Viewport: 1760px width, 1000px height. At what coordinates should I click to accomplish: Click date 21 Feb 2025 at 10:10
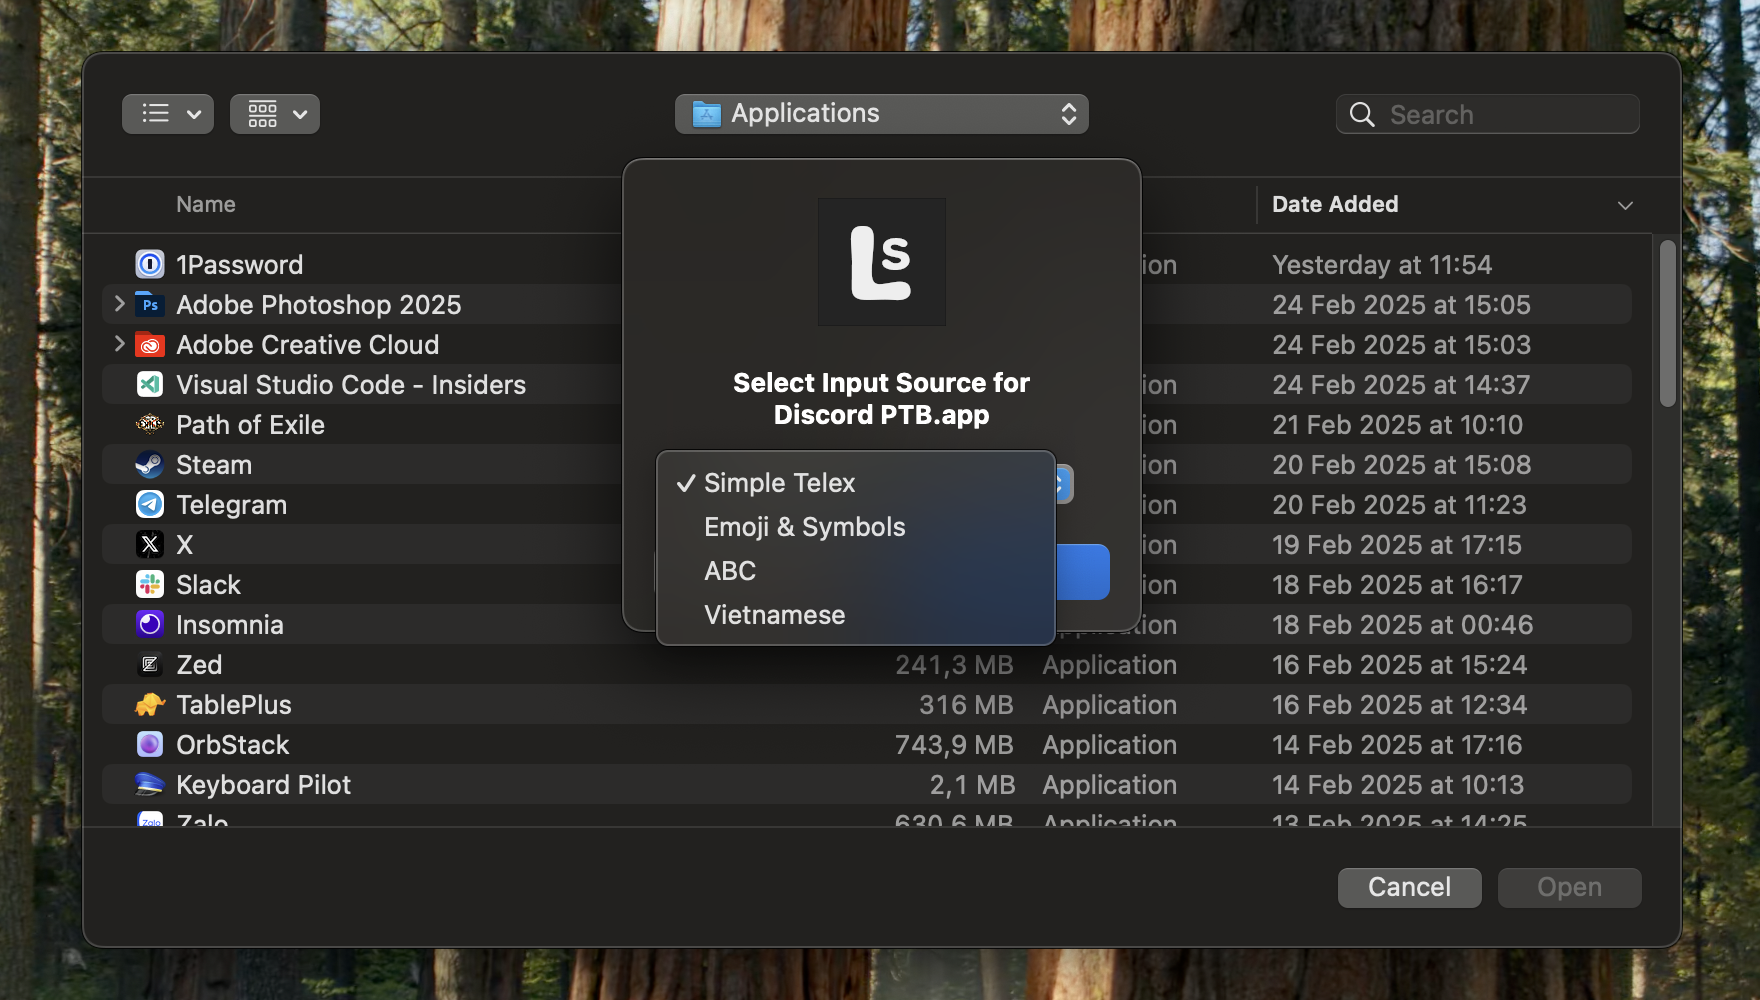point(1397,425)
